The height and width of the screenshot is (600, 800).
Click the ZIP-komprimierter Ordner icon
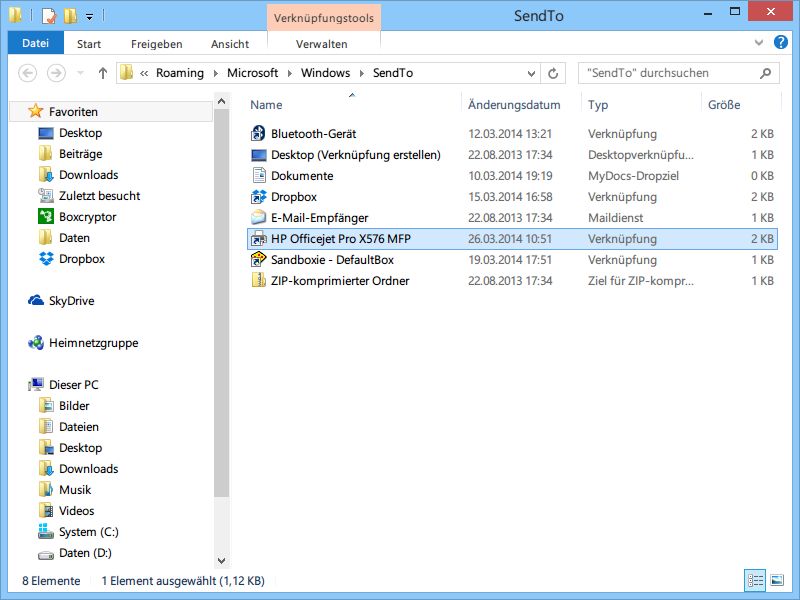point(258,281)
